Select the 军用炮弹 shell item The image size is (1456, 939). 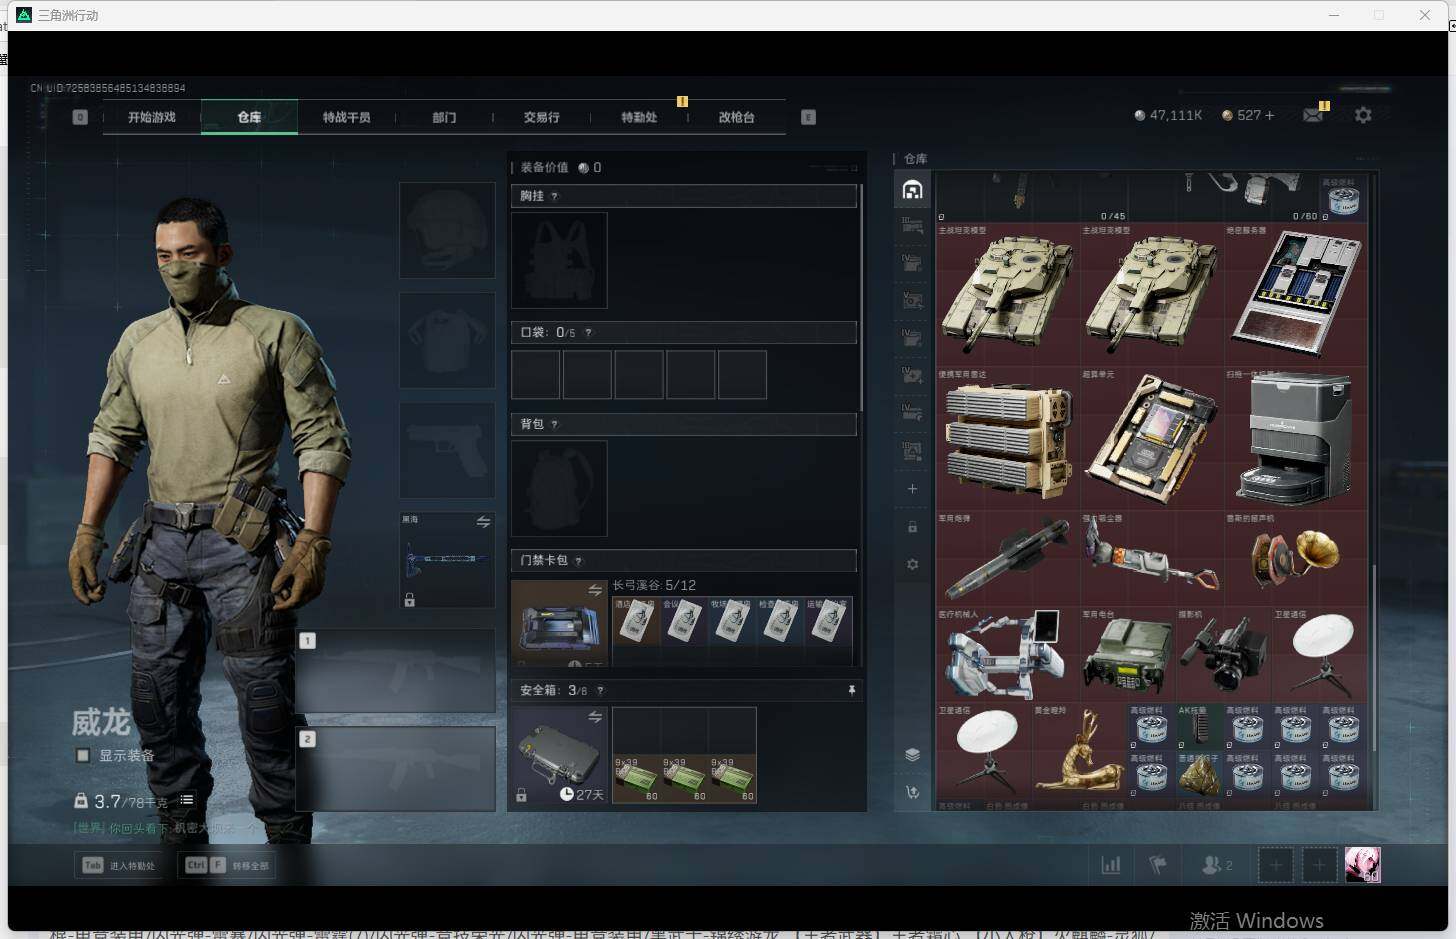pyautogui.click(x=1007, y=558)
